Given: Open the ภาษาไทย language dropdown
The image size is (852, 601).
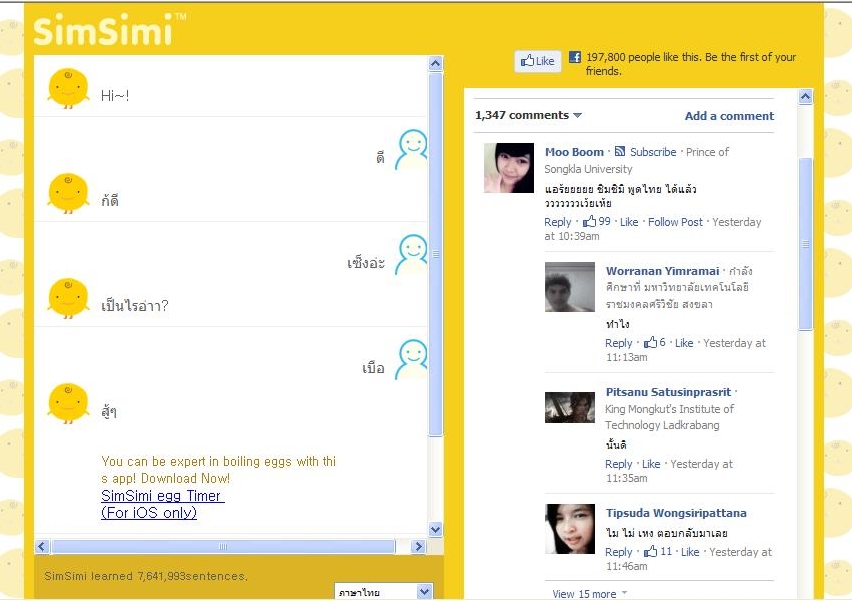Looking at the screenshot, I should [384, 590].
